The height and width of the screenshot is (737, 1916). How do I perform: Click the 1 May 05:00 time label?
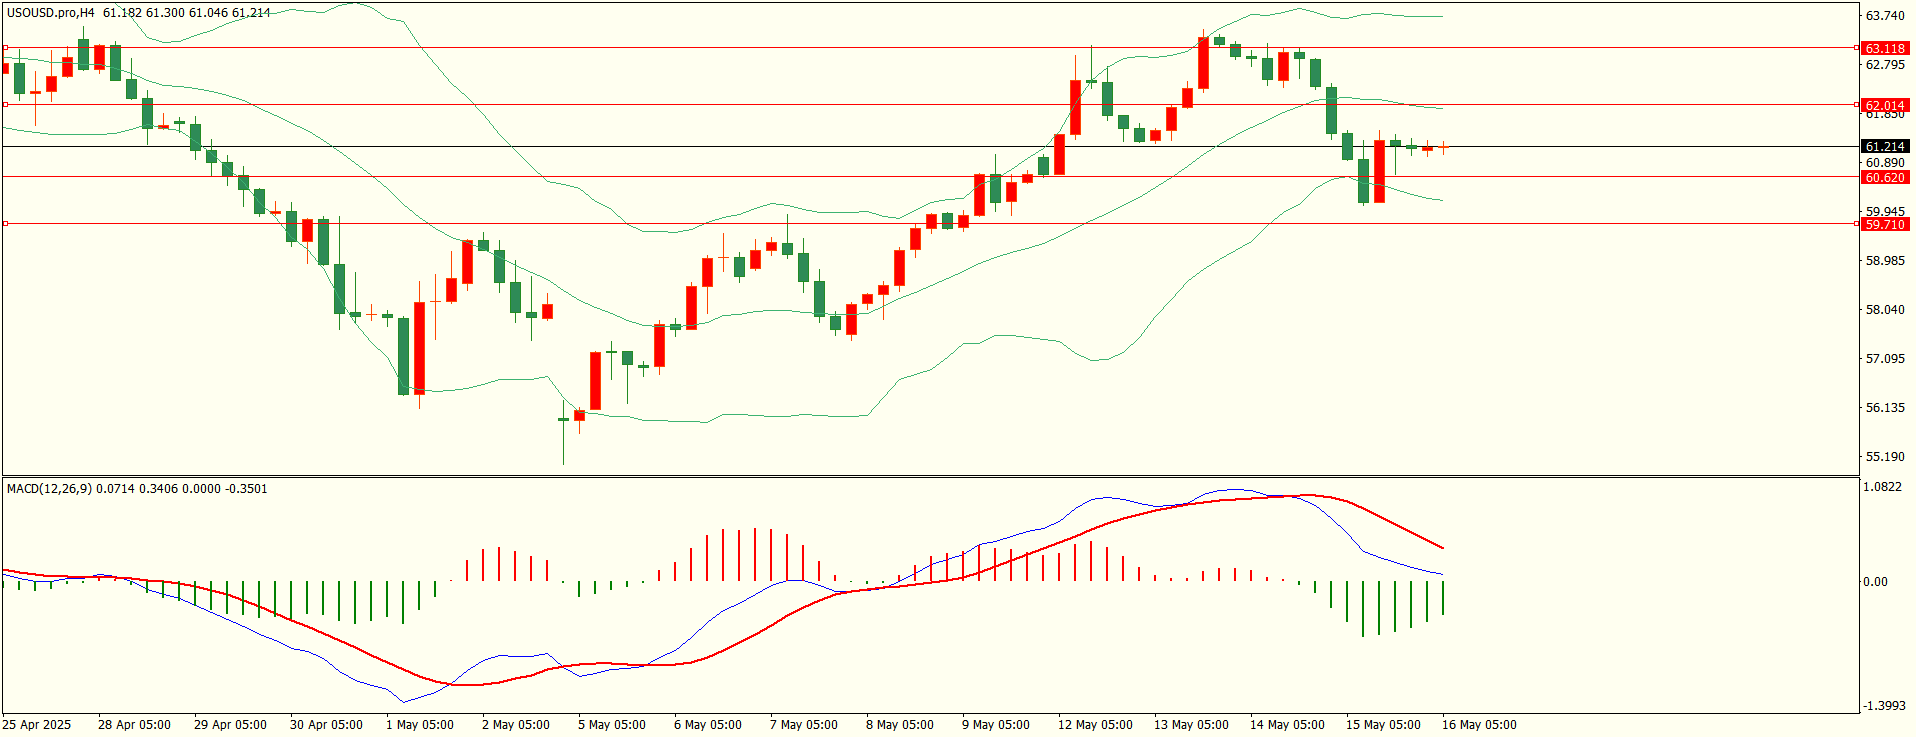tap(420, 725)
